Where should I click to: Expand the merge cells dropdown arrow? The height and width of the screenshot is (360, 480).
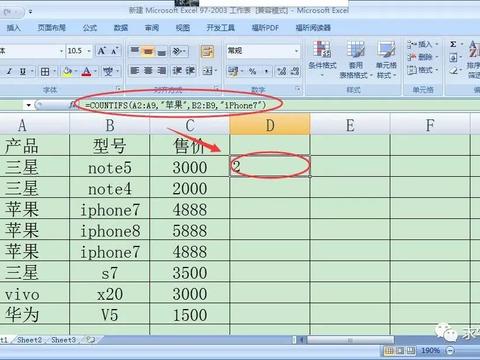[x=216, y=71]
